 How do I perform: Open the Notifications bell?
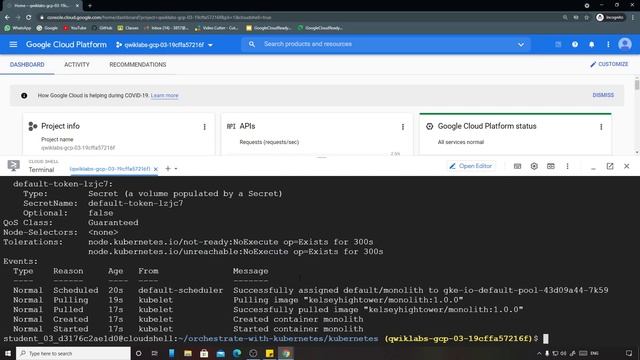[591, 44]
